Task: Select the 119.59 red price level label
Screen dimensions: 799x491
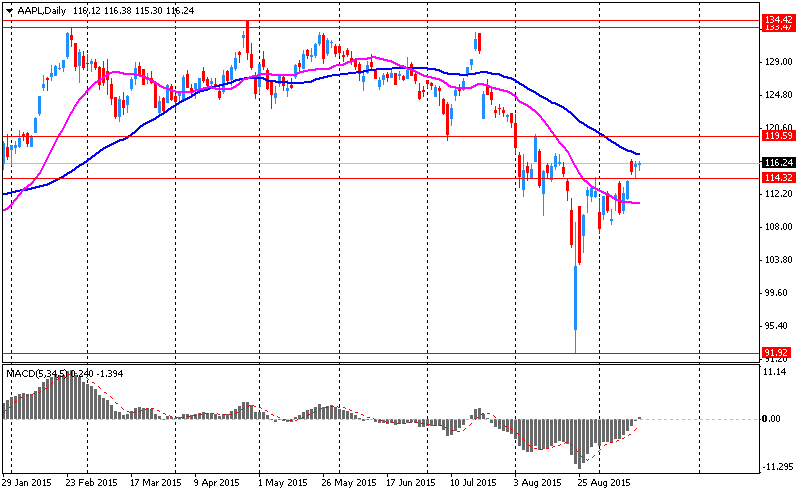Action: [x=778, y=135]
